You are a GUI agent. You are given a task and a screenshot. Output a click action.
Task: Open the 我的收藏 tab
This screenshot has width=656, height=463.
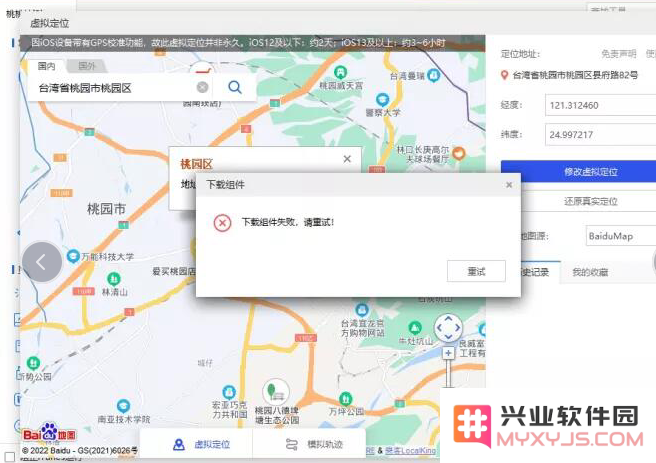point(590,272)
